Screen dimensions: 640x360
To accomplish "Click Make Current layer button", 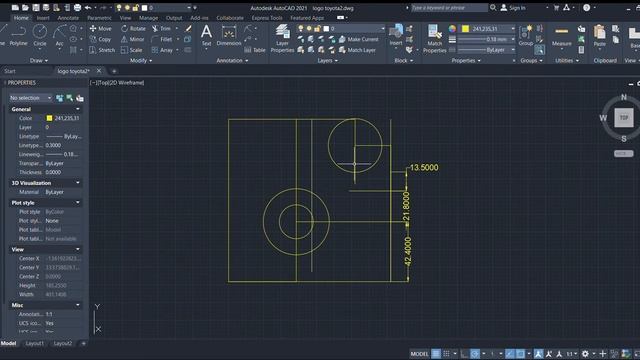I will 358,39.
